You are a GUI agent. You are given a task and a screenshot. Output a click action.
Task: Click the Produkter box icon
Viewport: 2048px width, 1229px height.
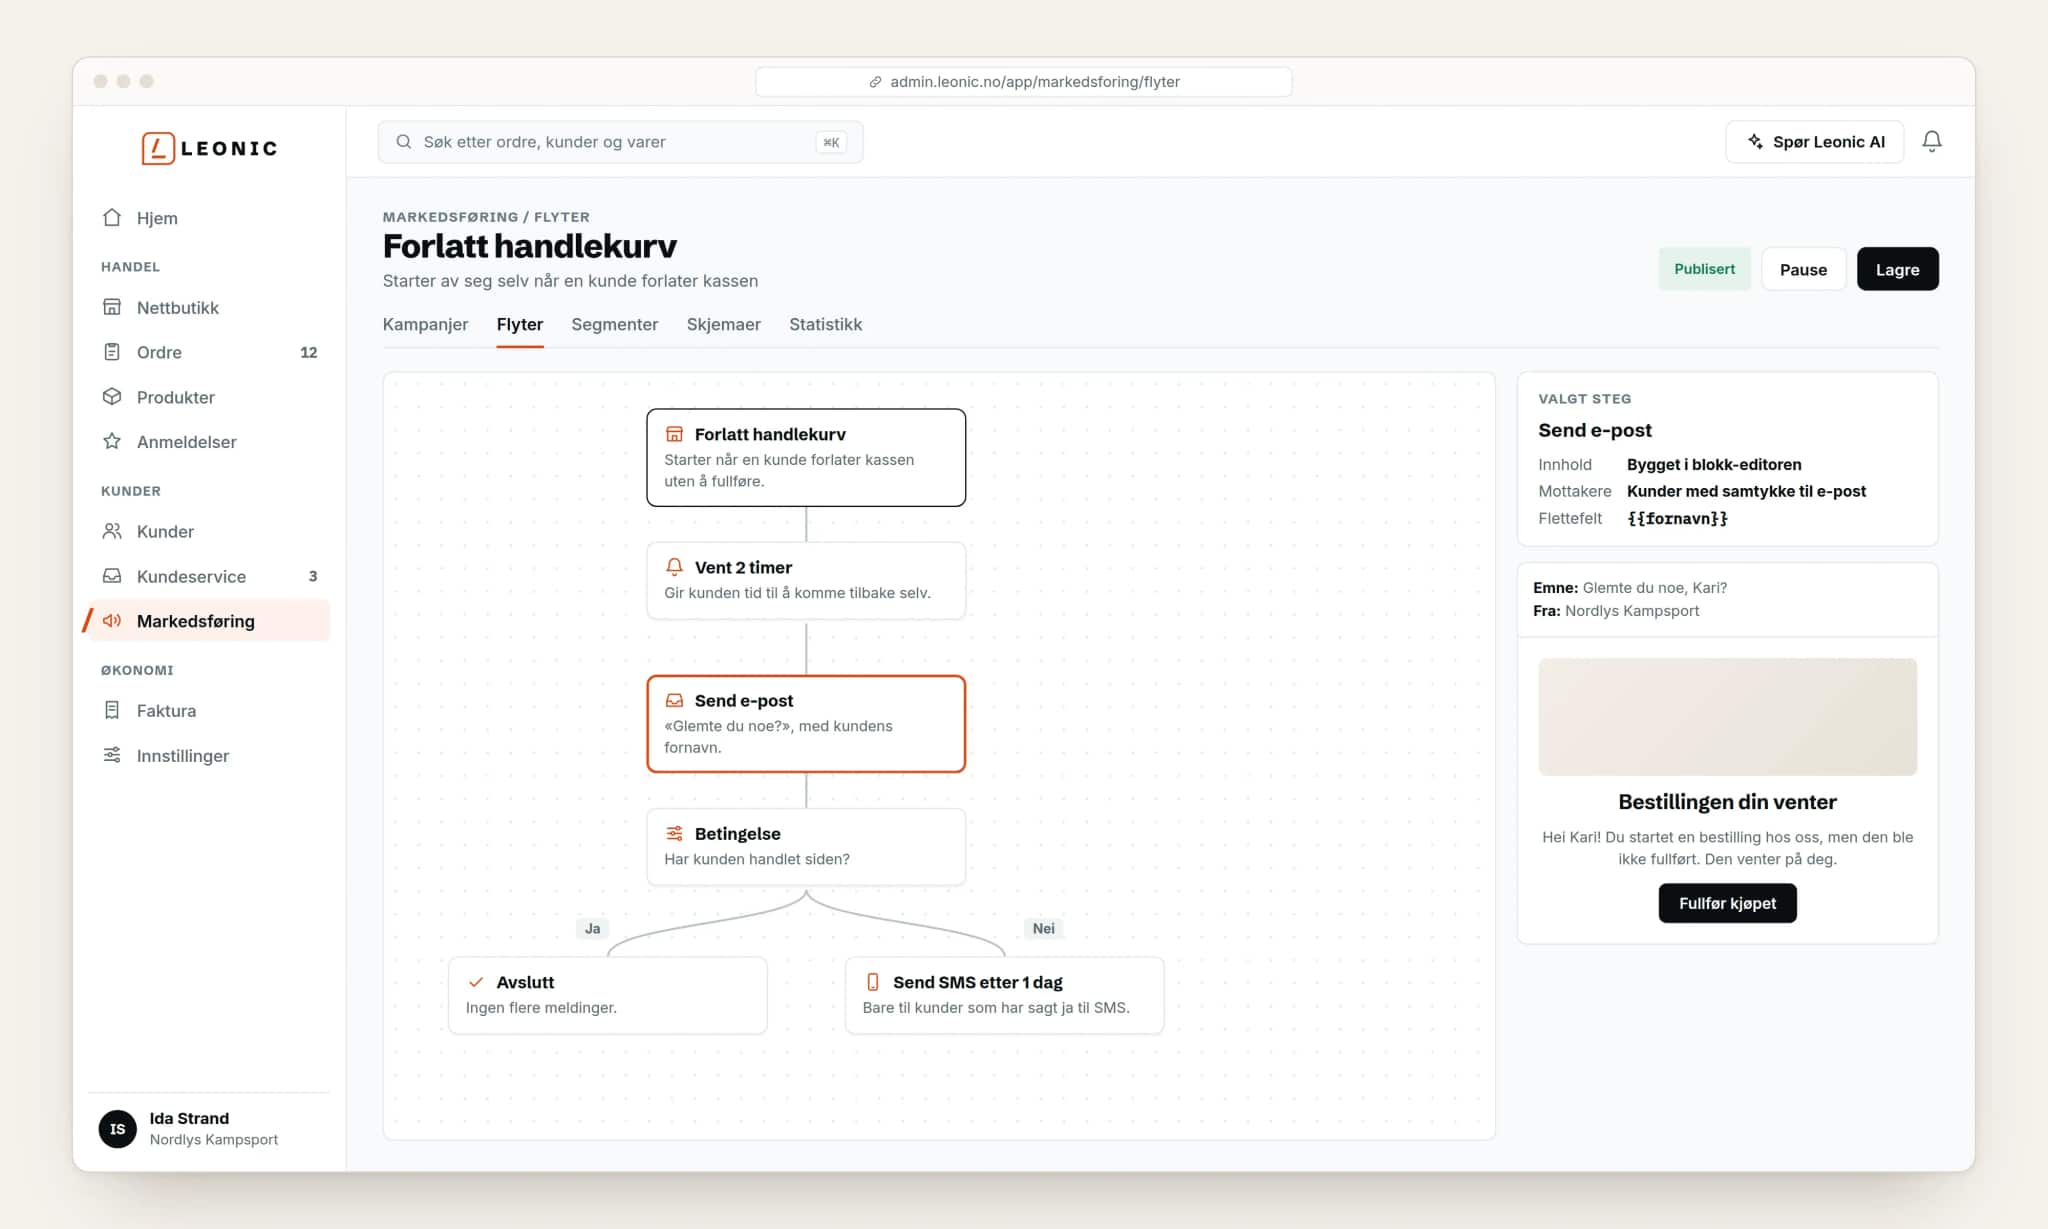tap(112, 397)
